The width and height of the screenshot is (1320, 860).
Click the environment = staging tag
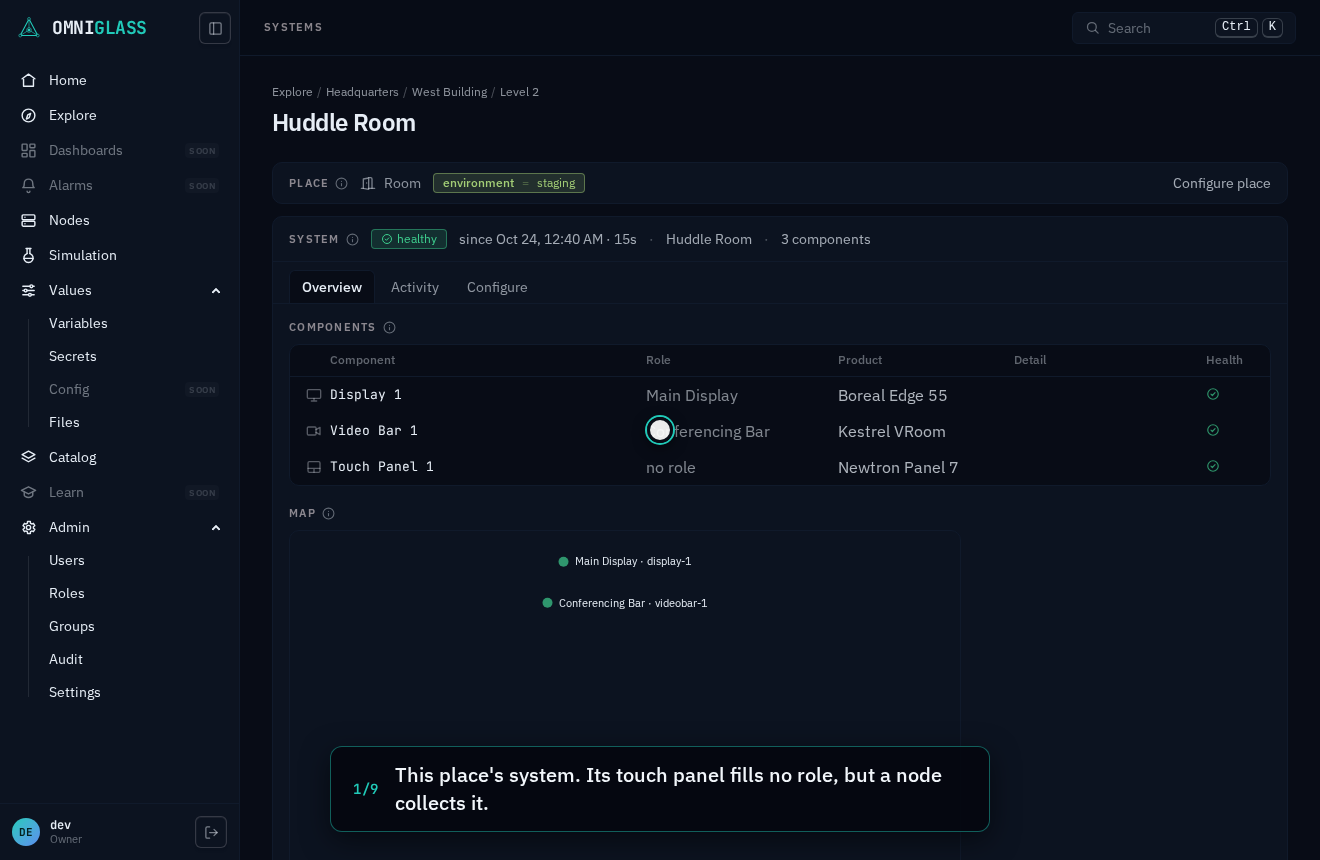coord(509,183)
